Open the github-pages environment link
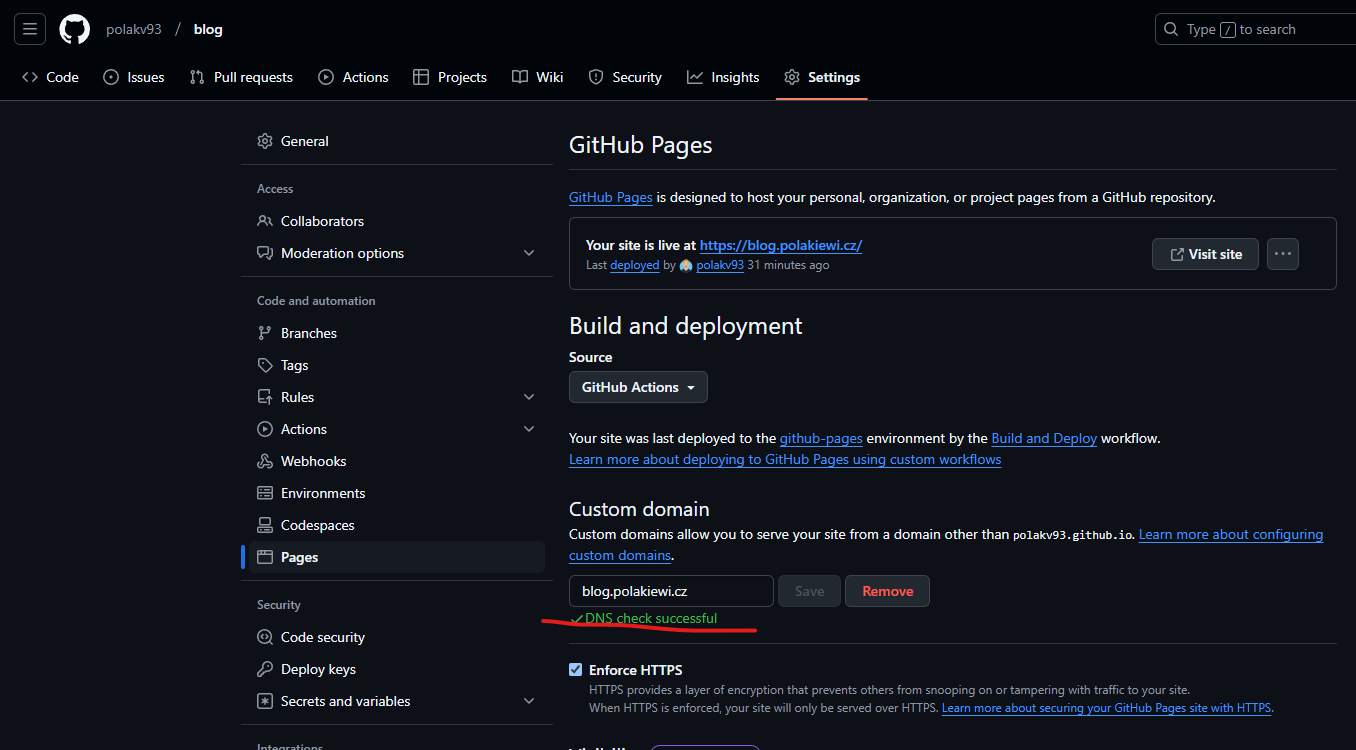This screenshot has width=1356, height=750. coord(821,438)
